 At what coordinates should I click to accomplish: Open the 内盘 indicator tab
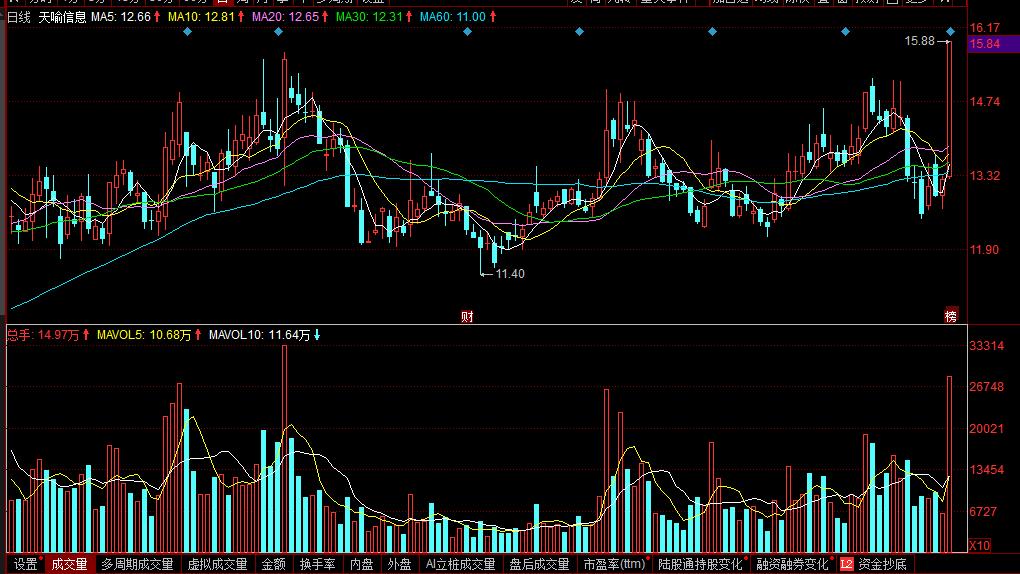tap(362, 564)
